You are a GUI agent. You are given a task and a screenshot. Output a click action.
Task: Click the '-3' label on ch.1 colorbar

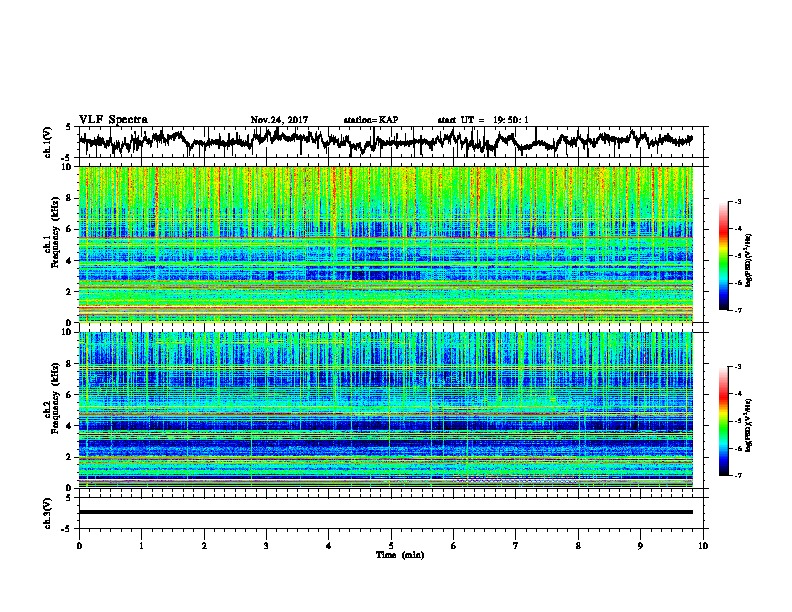pos(737,201)
